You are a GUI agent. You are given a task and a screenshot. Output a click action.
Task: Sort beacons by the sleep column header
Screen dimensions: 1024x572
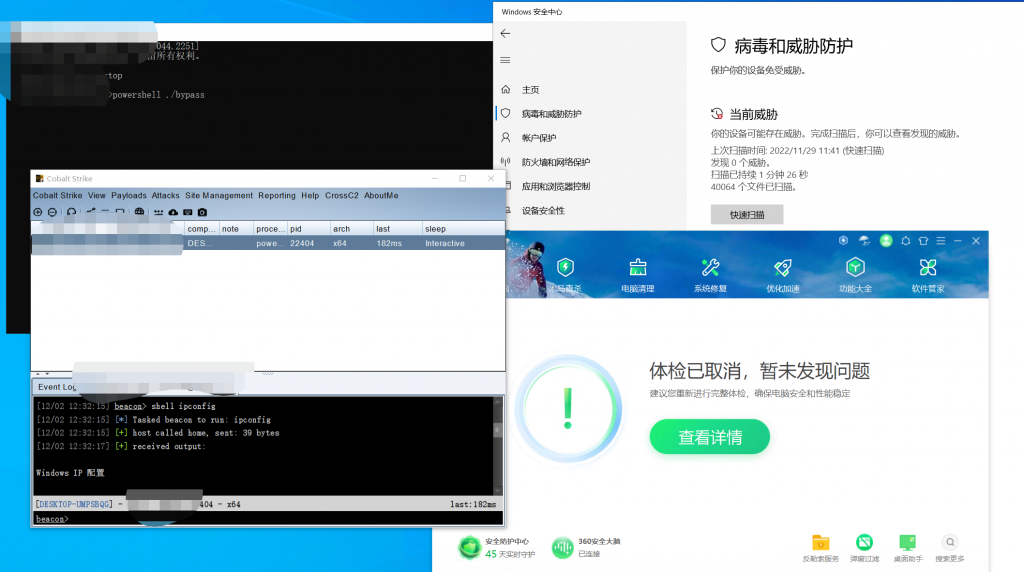tap(463, 229)
